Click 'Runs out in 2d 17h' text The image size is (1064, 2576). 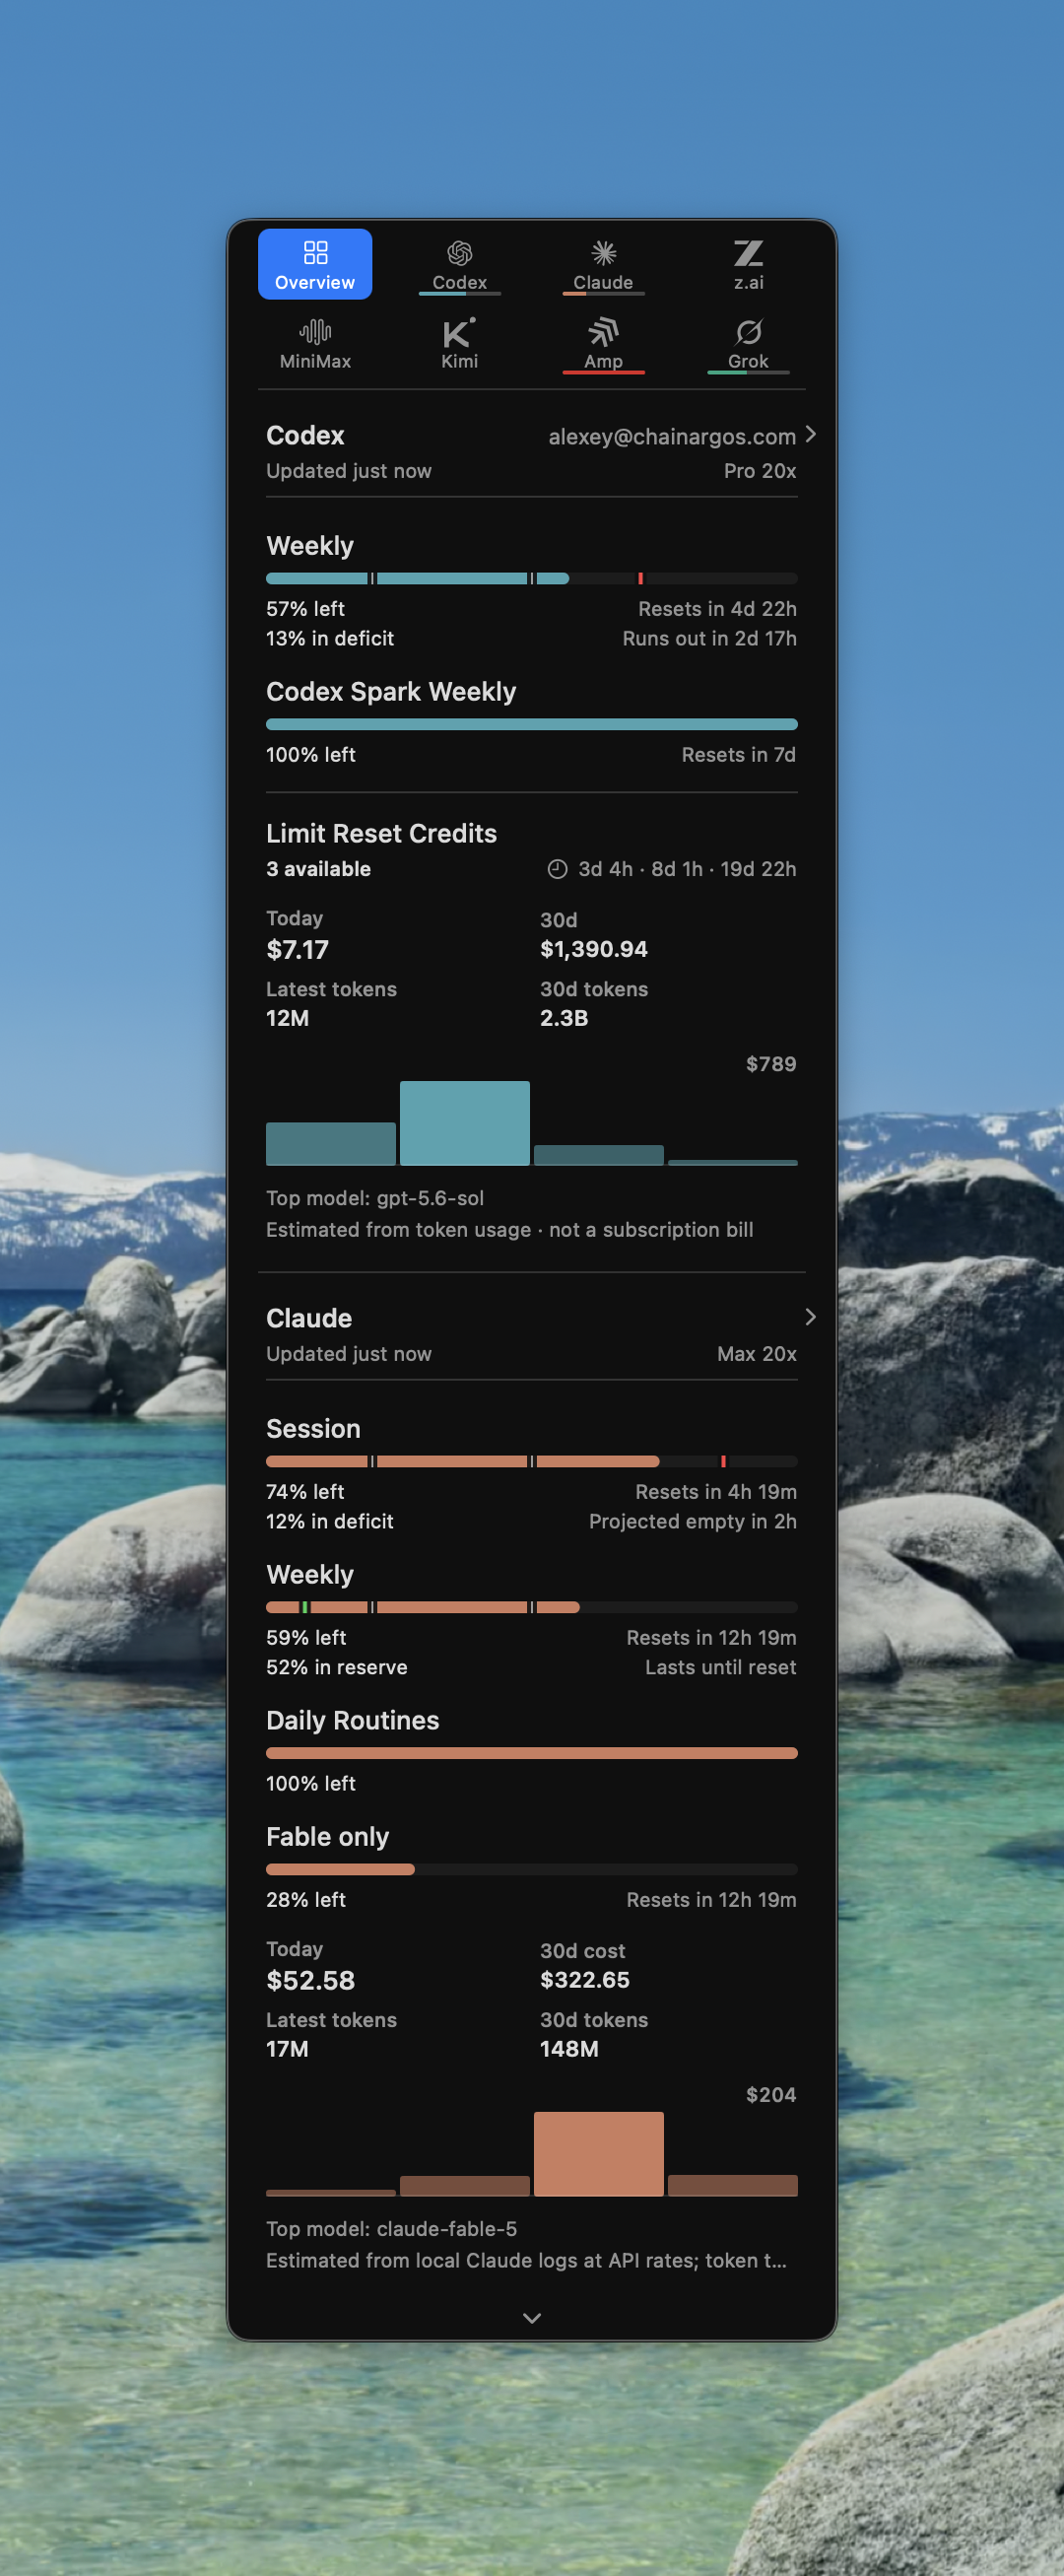709,638
